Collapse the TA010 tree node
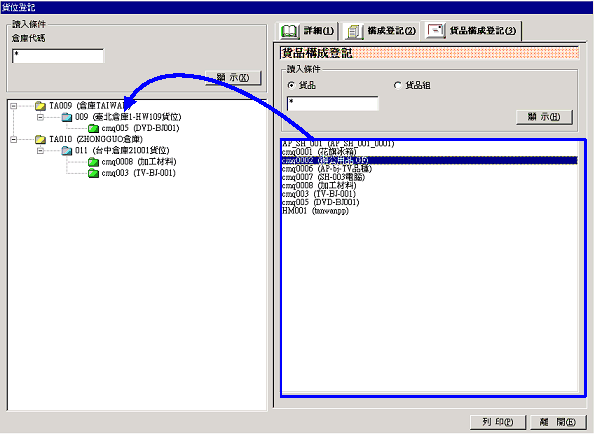This screenshot has height=434, width=595. [14, 140]
